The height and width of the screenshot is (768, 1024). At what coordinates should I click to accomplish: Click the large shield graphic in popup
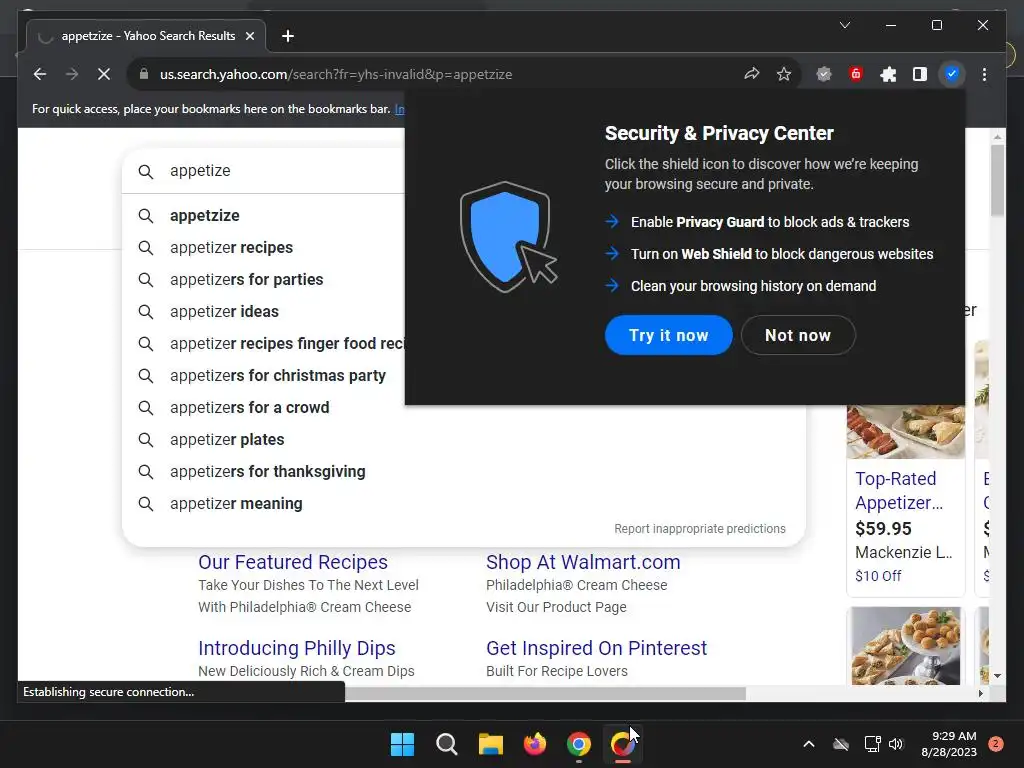[507, 236]
